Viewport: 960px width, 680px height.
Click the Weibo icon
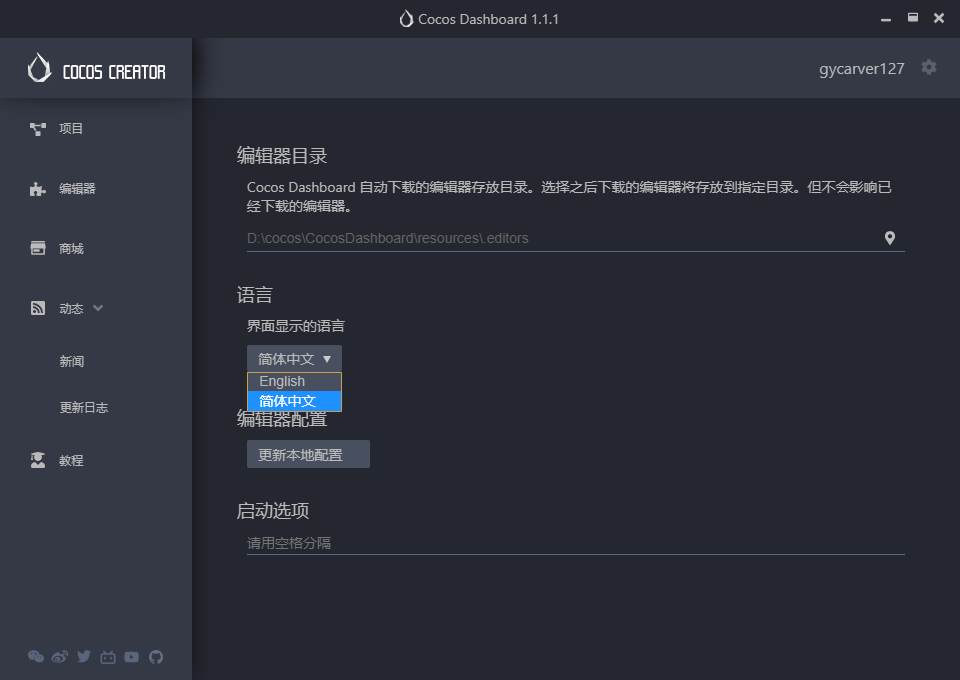coord(59,657)
